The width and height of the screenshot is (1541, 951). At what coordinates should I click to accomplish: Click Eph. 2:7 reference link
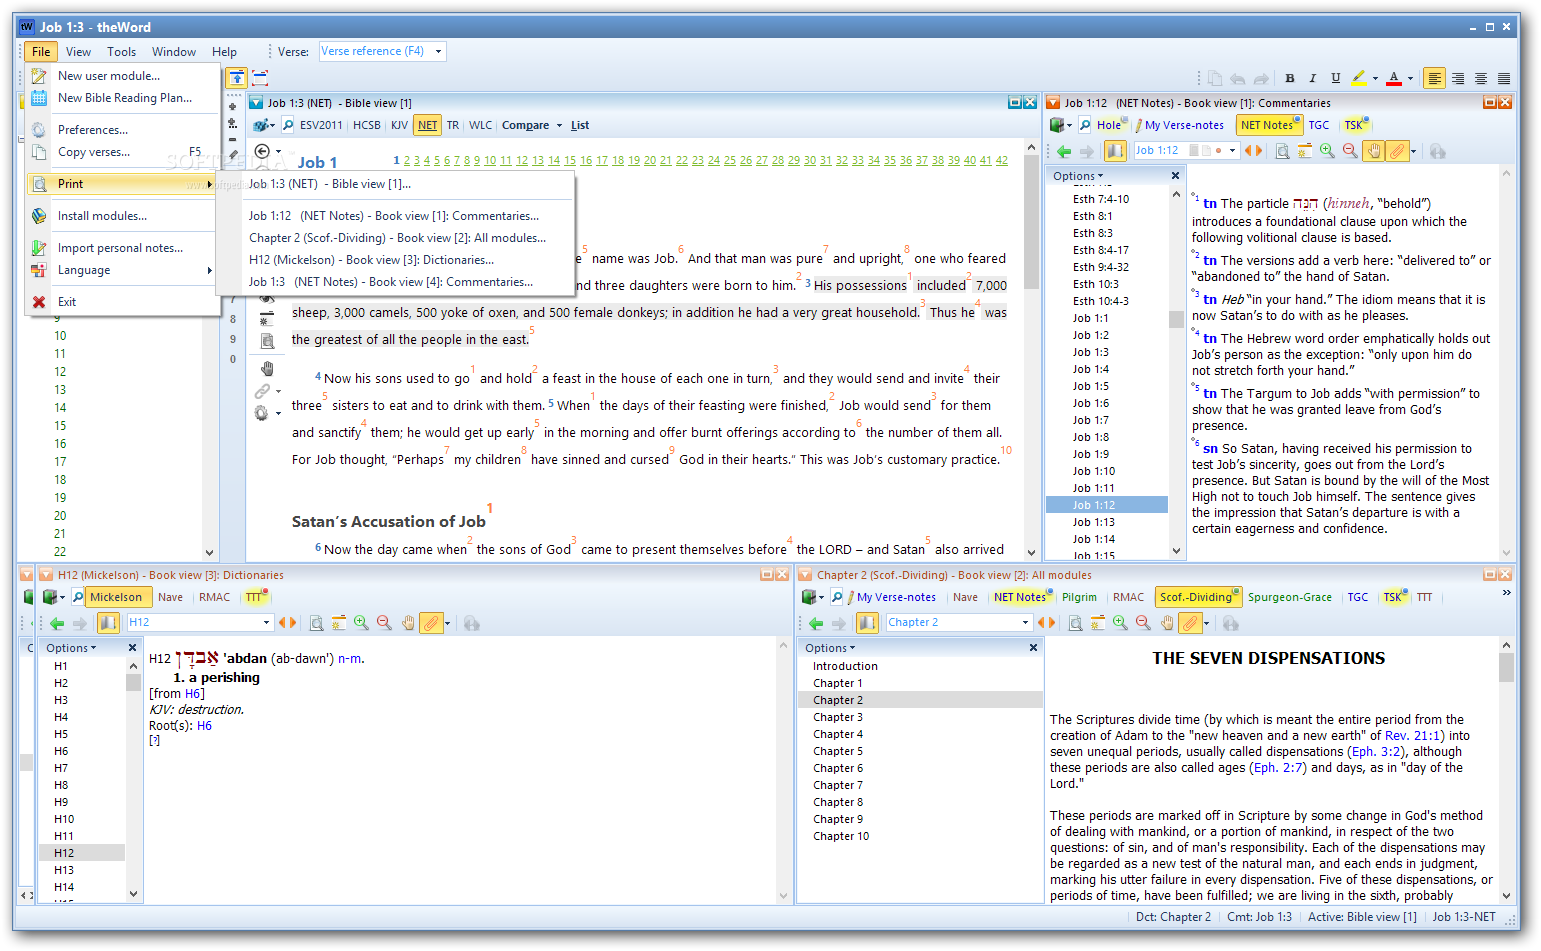1279,767
